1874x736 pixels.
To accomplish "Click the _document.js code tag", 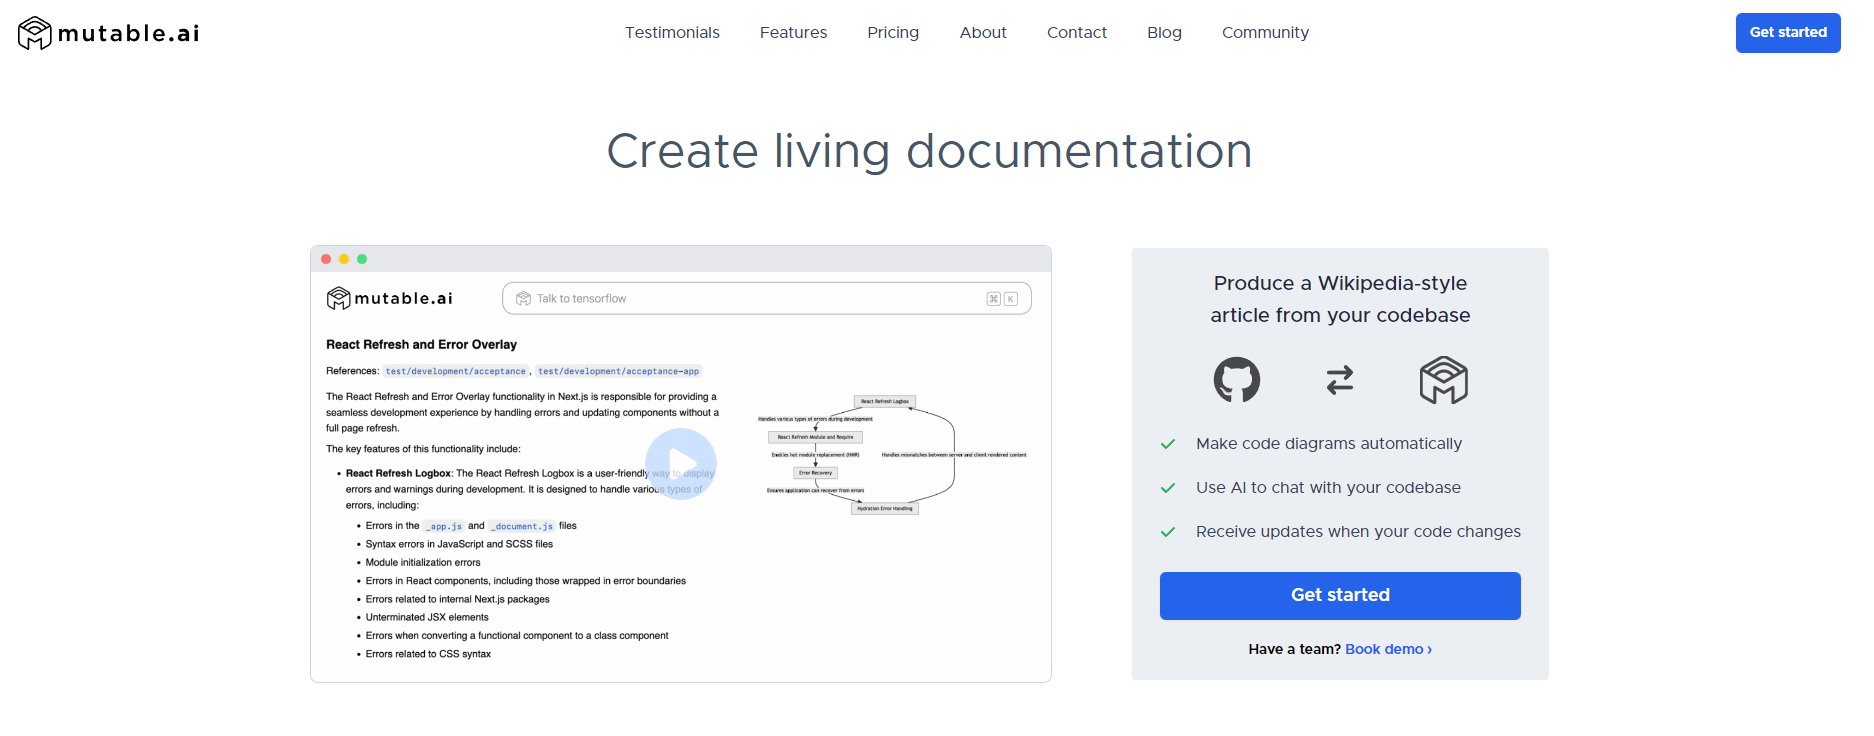I will (522, 526).
